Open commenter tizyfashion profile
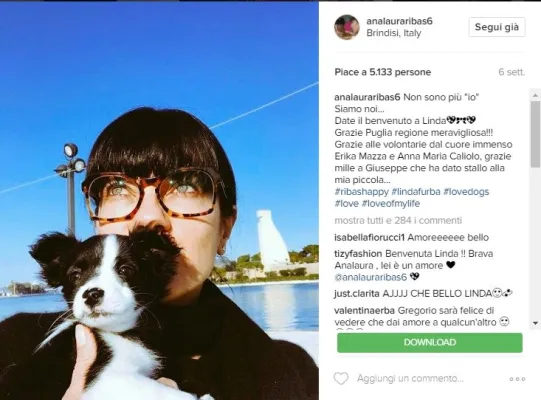The width and height of the screenshot is (541, 400). (358, 254)
